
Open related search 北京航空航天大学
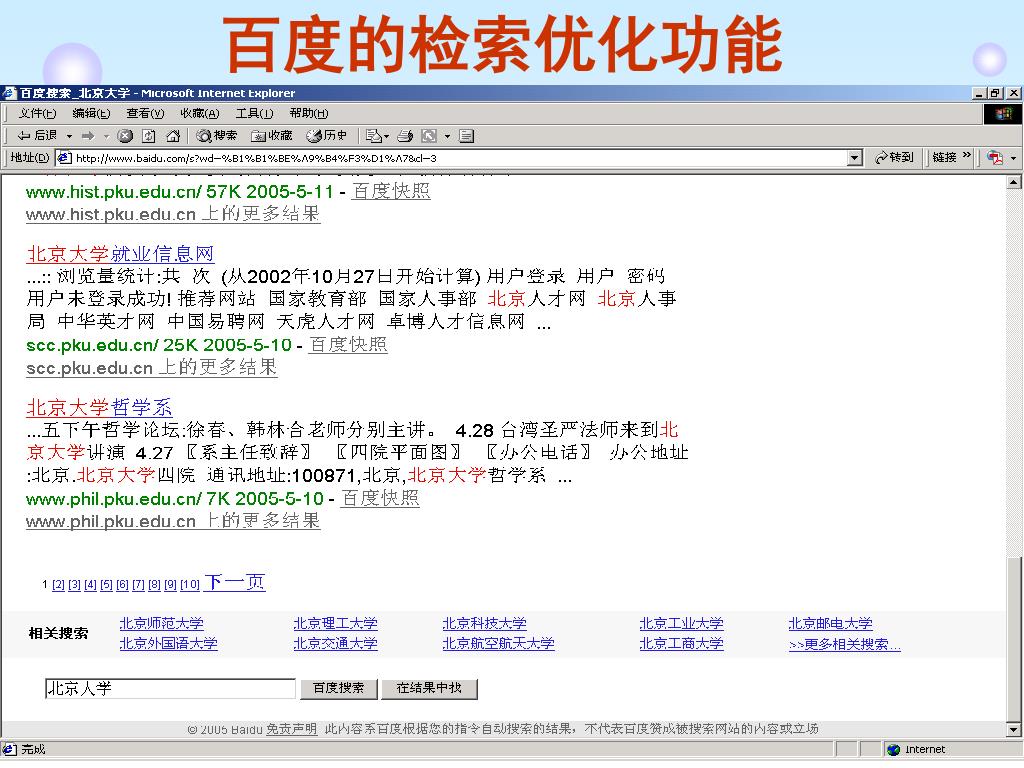498,644
